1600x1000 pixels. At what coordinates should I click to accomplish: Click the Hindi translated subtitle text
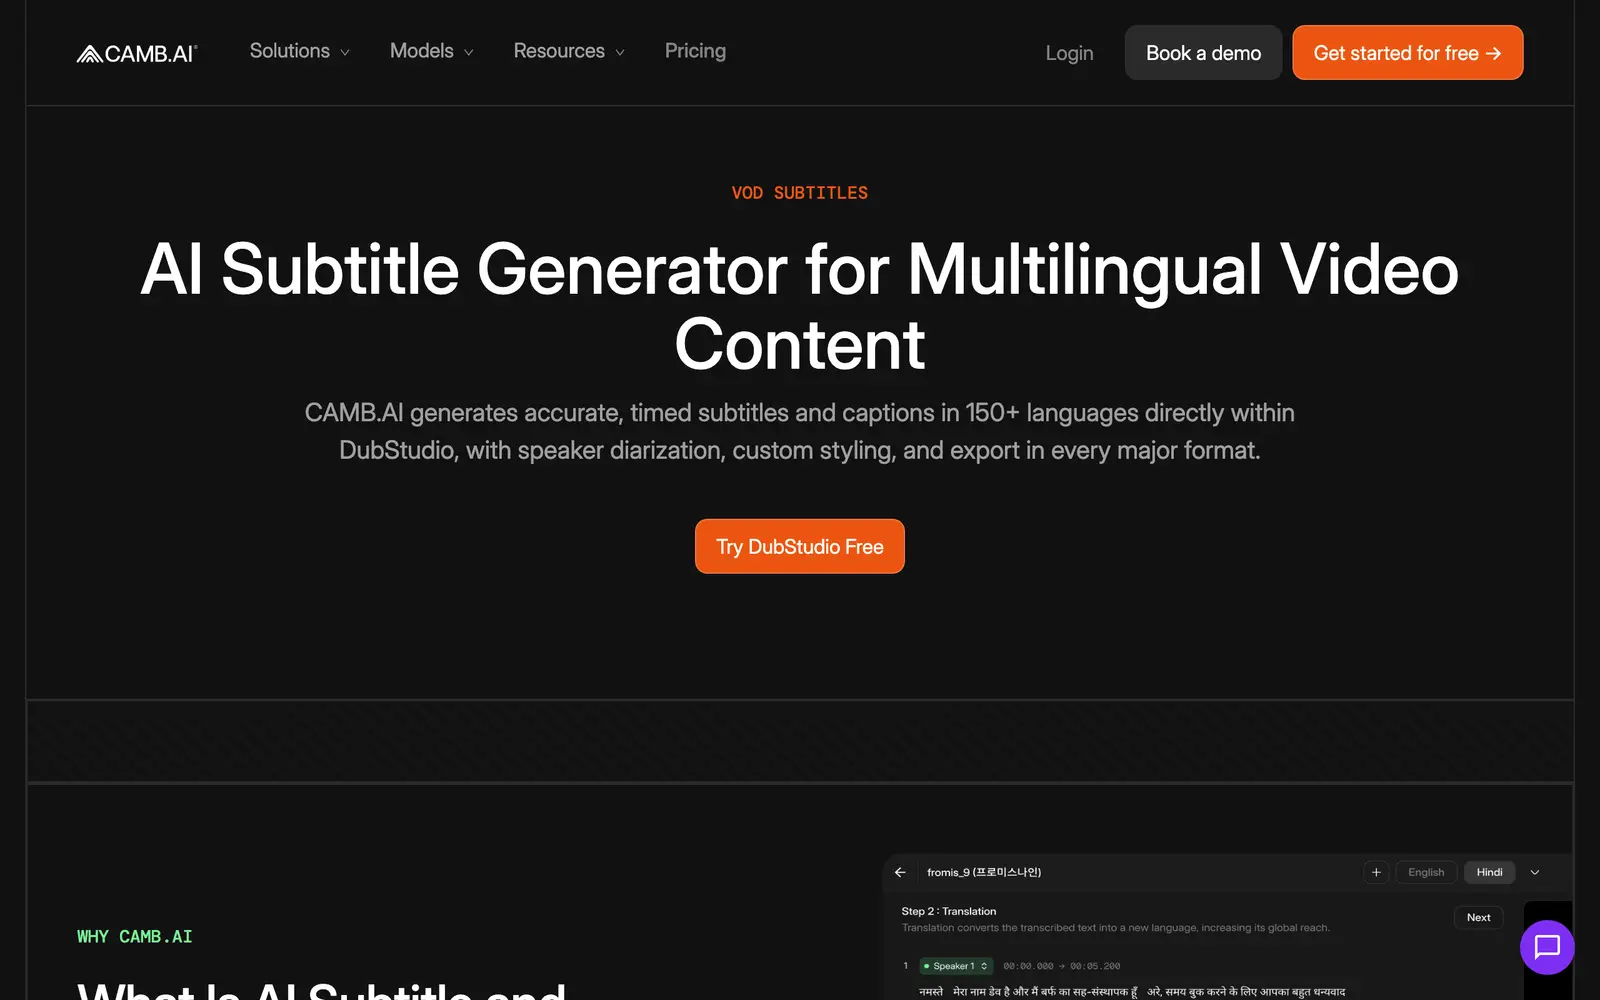pyautogui.click(x=1132, y=991)
